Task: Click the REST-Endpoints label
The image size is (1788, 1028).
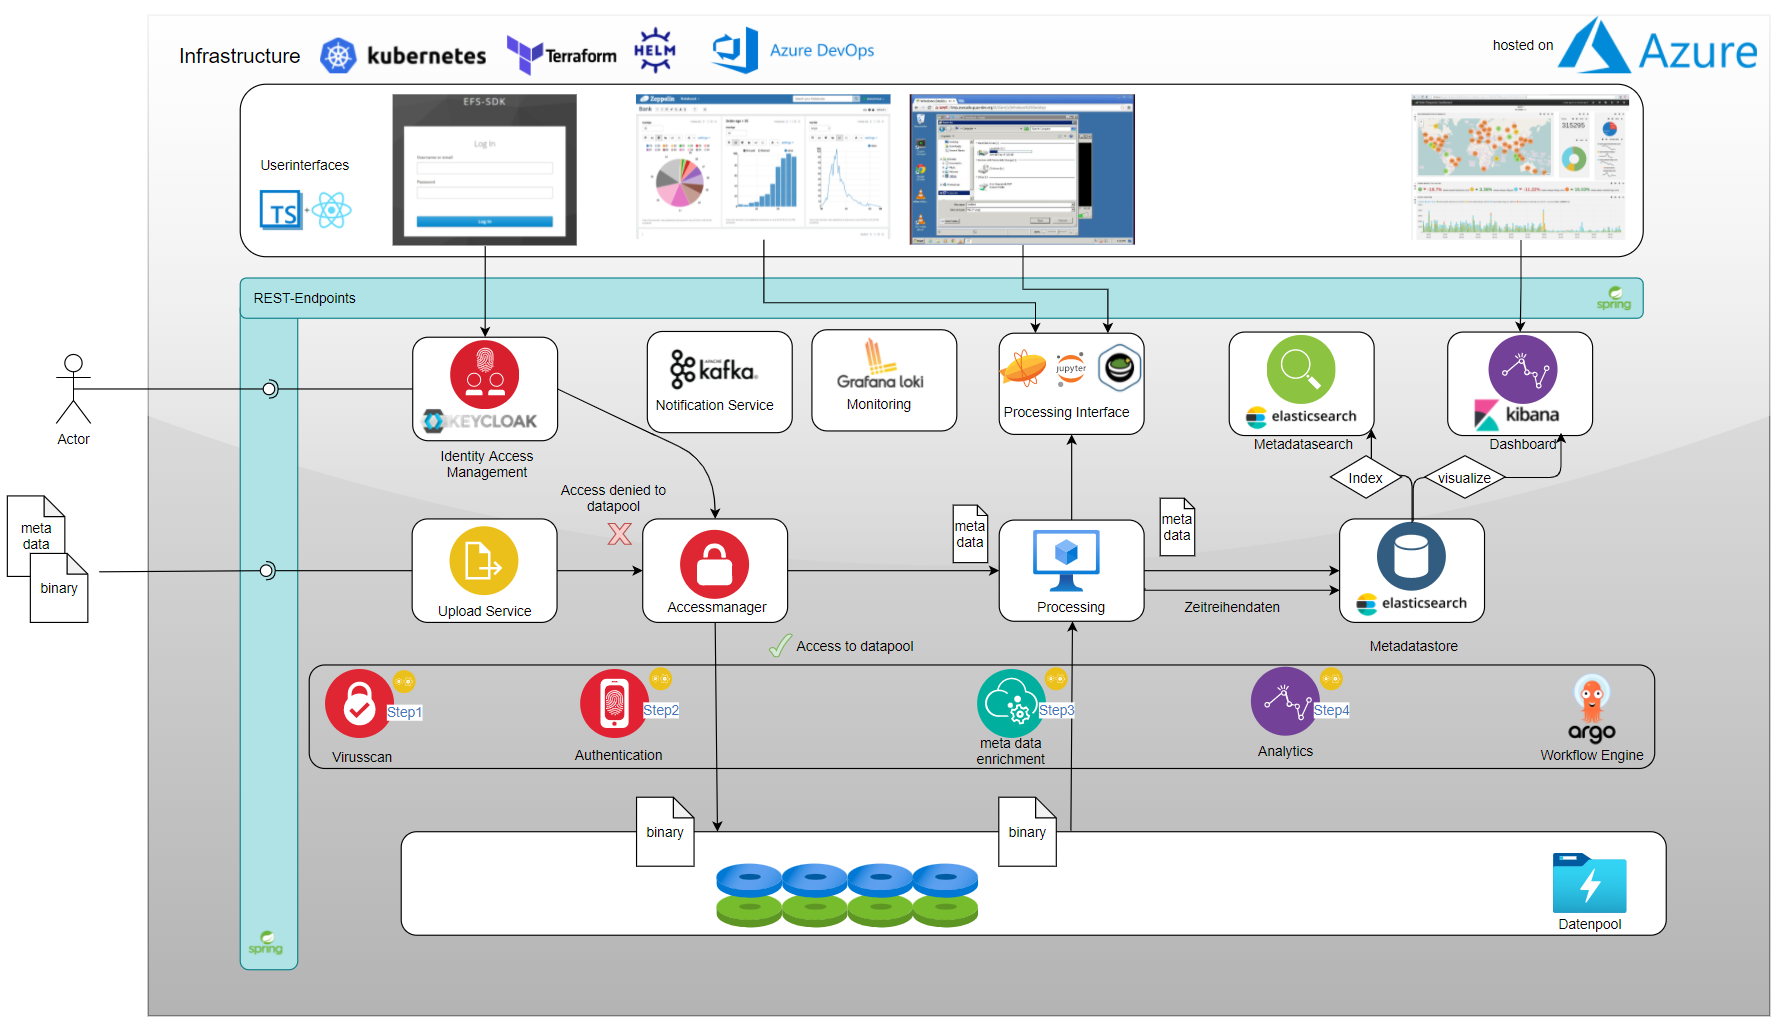Action: click(304, 298)
